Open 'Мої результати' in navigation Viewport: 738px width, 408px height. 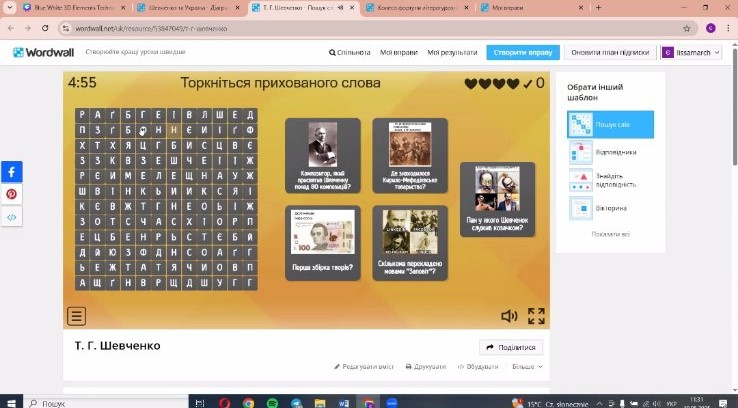(452, 53)
